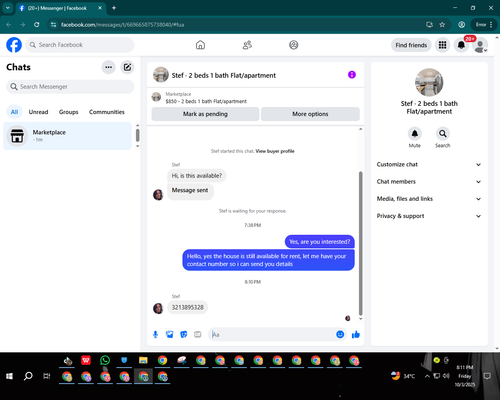Screen dimensions: 500x400
Task: Open the tab search dropdown arrow
Action: [x=8, y=8]
